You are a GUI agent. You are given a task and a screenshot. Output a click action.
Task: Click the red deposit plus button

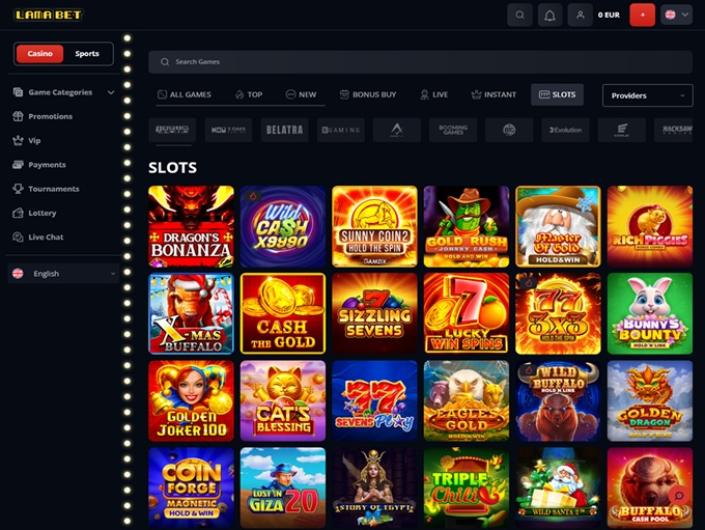click(x=643, y=15)
